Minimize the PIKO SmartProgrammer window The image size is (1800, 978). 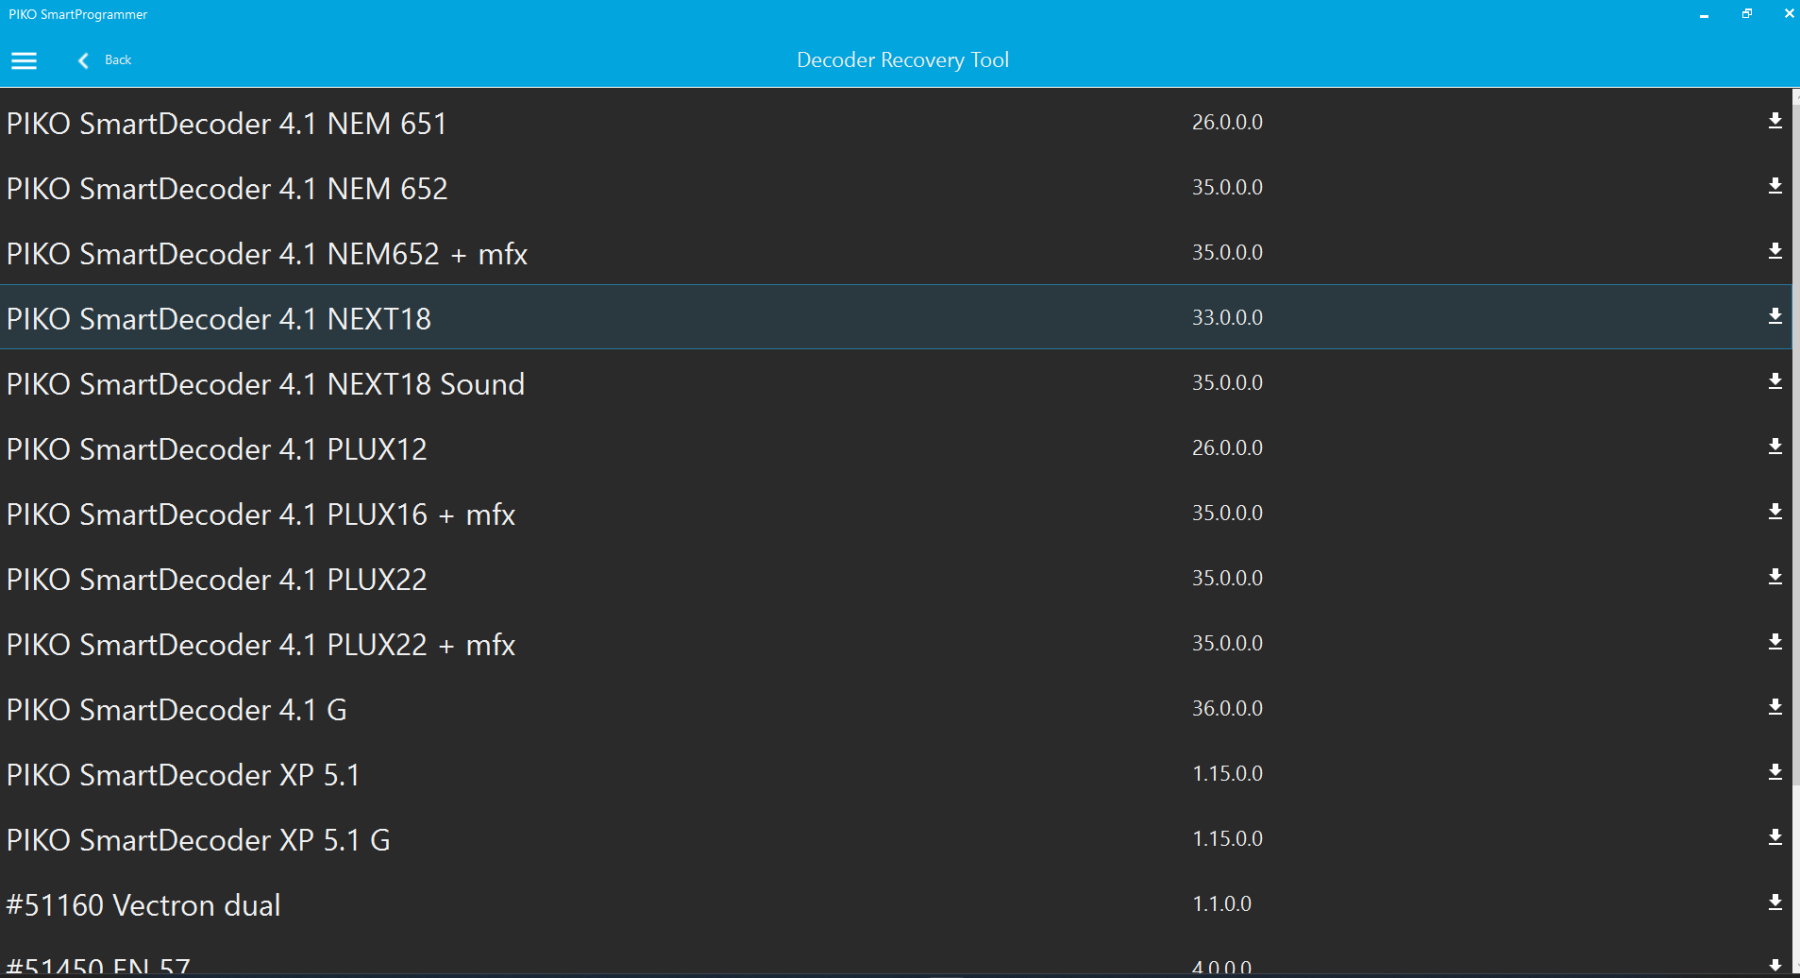pos(1704,14)
